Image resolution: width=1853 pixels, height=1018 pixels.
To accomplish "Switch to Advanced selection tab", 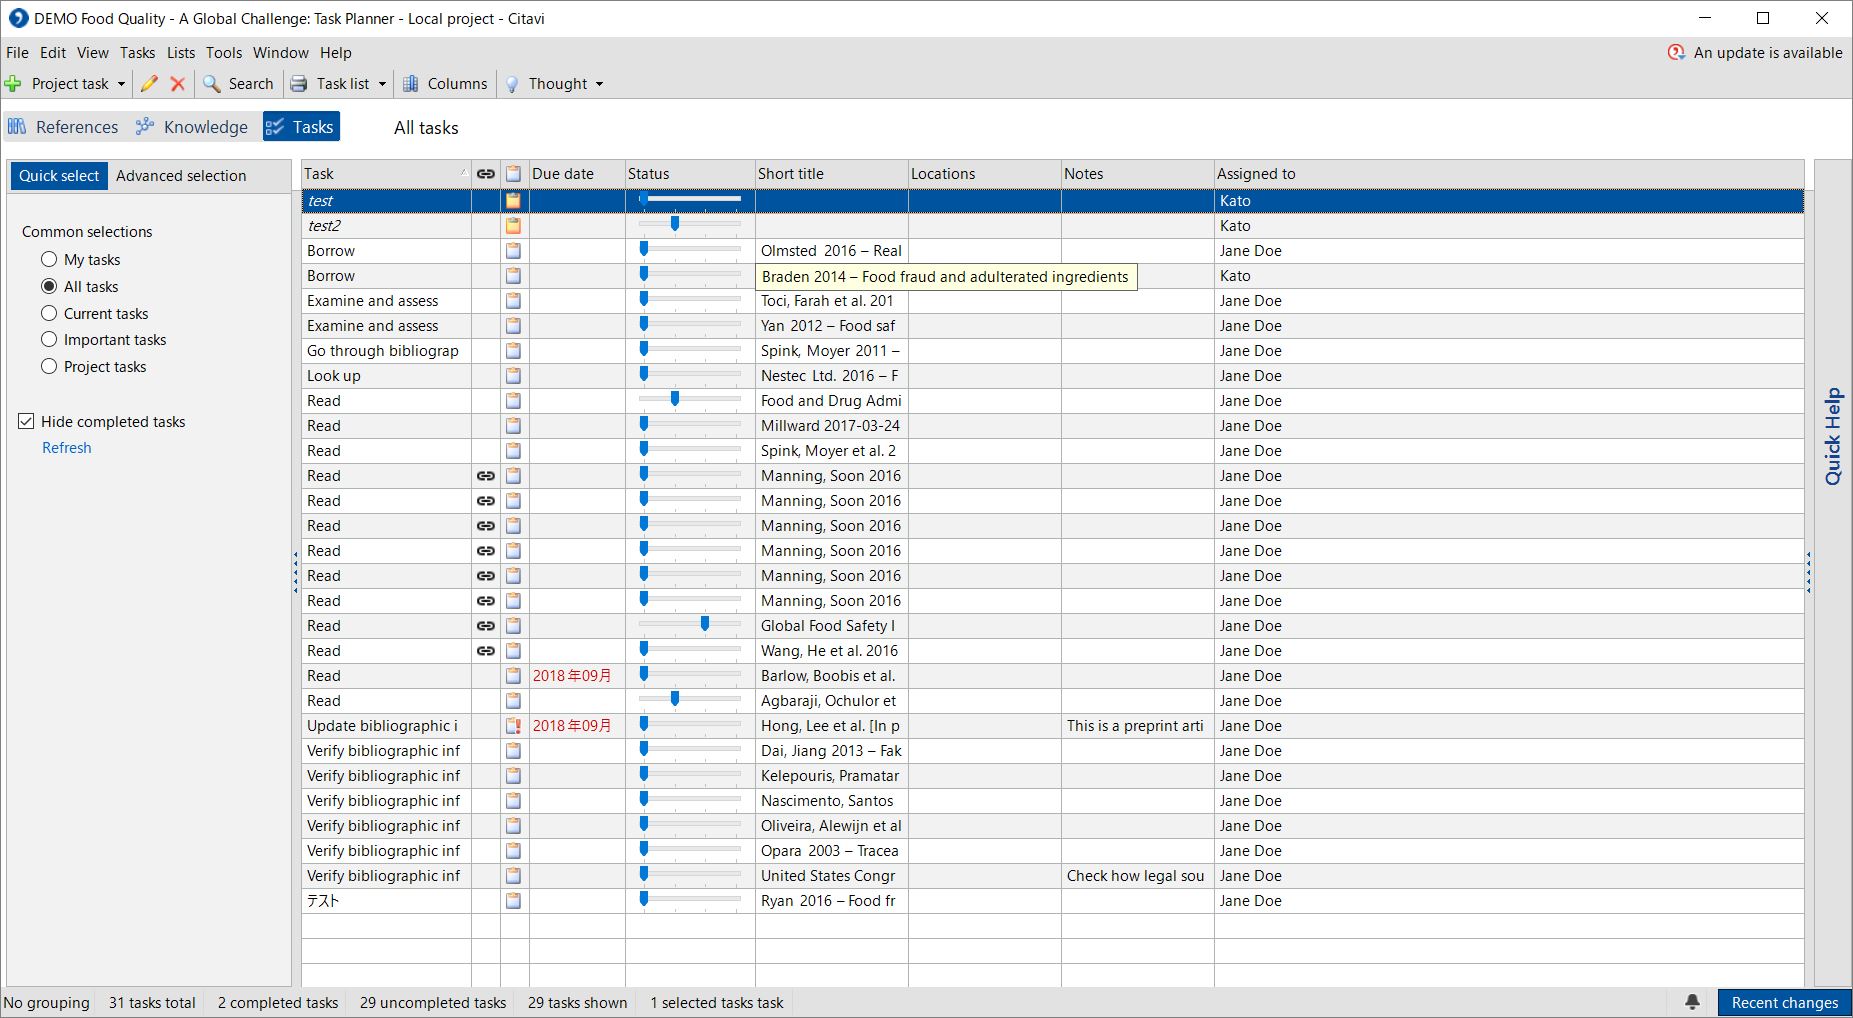I will (181, 176).
